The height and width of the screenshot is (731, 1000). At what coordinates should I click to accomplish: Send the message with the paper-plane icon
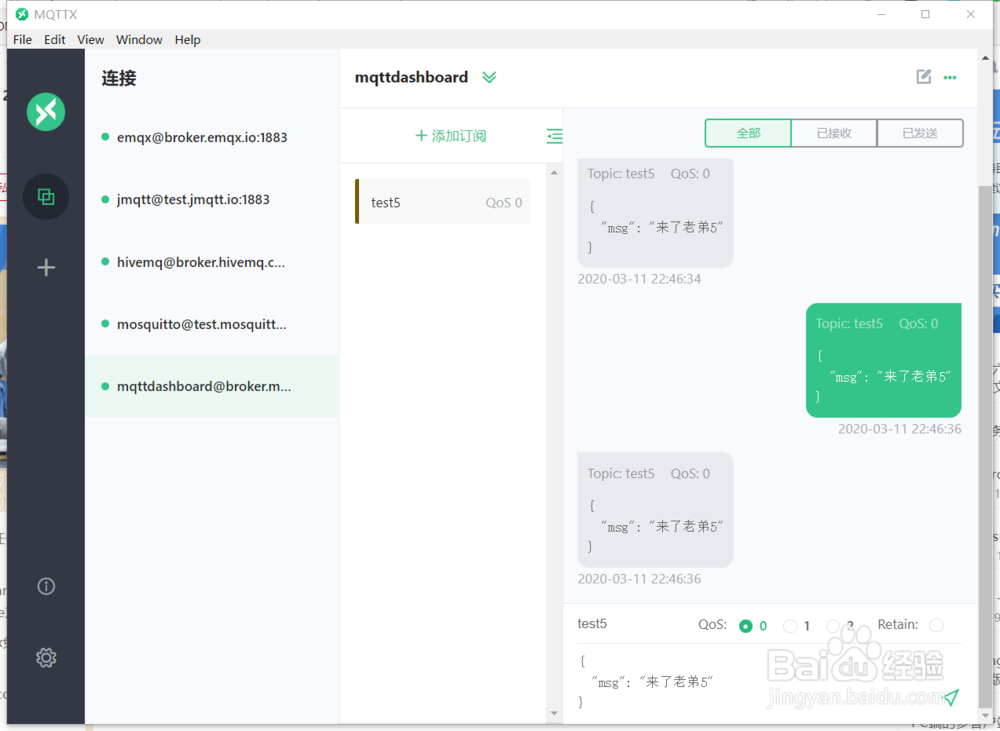click(x=951, y=697)
